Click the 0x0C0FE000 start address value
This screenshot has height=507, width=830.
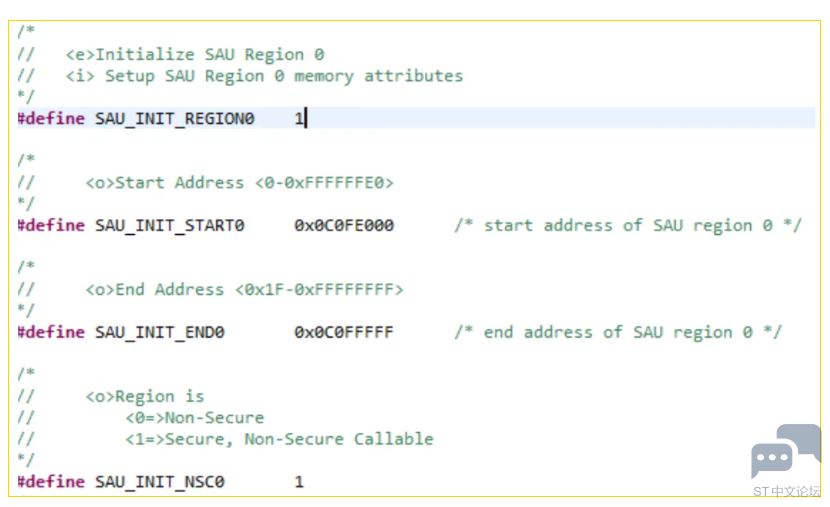coord(343,226)
